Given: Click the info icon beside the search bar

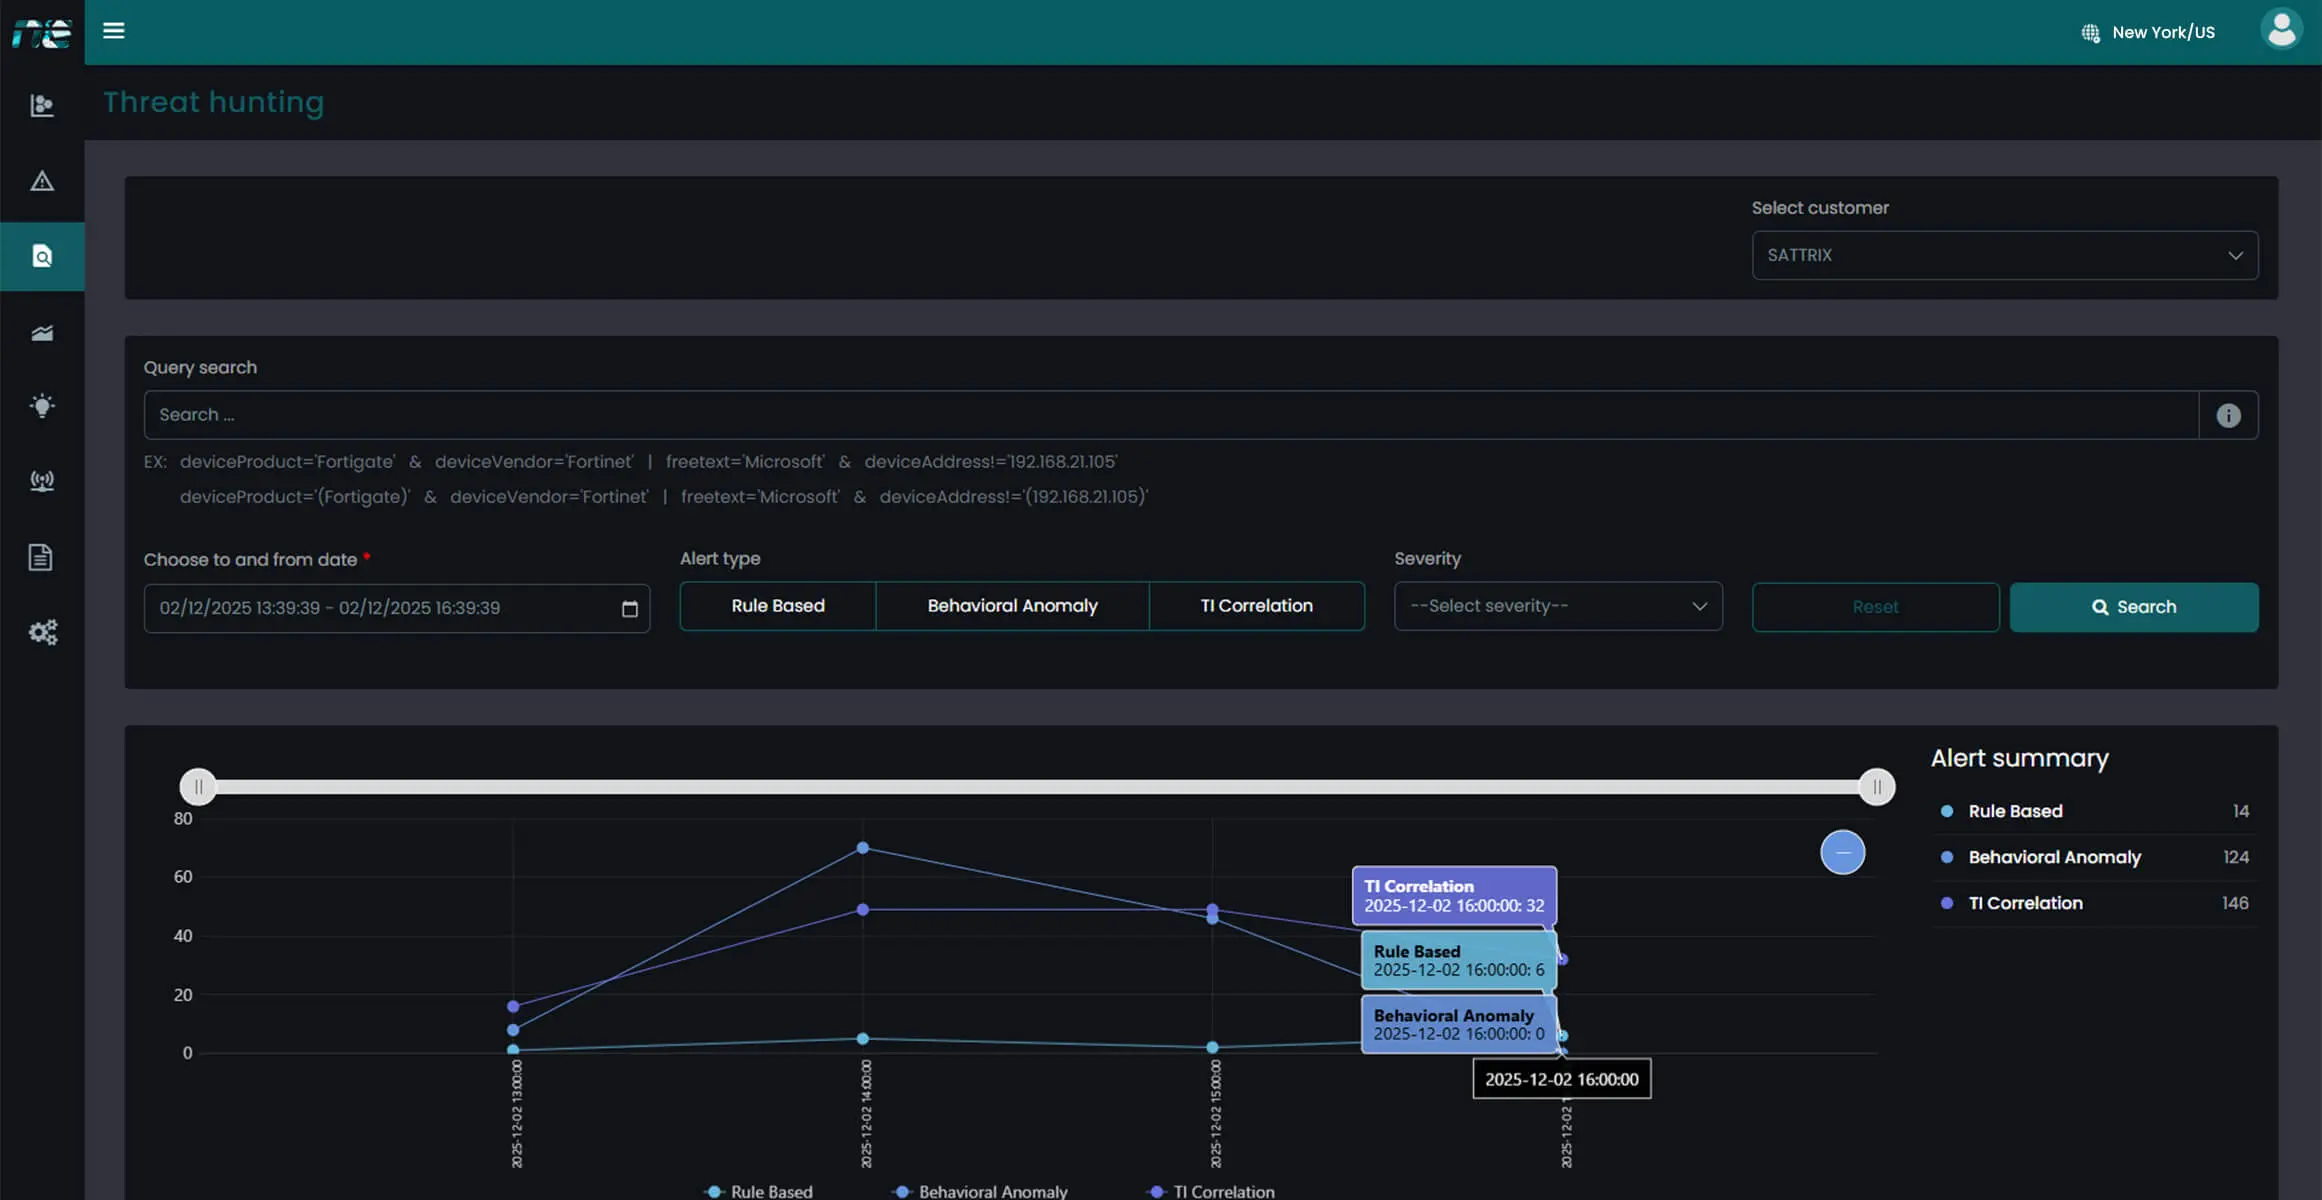Looking at the screenshot, I should click(2228, 414).
